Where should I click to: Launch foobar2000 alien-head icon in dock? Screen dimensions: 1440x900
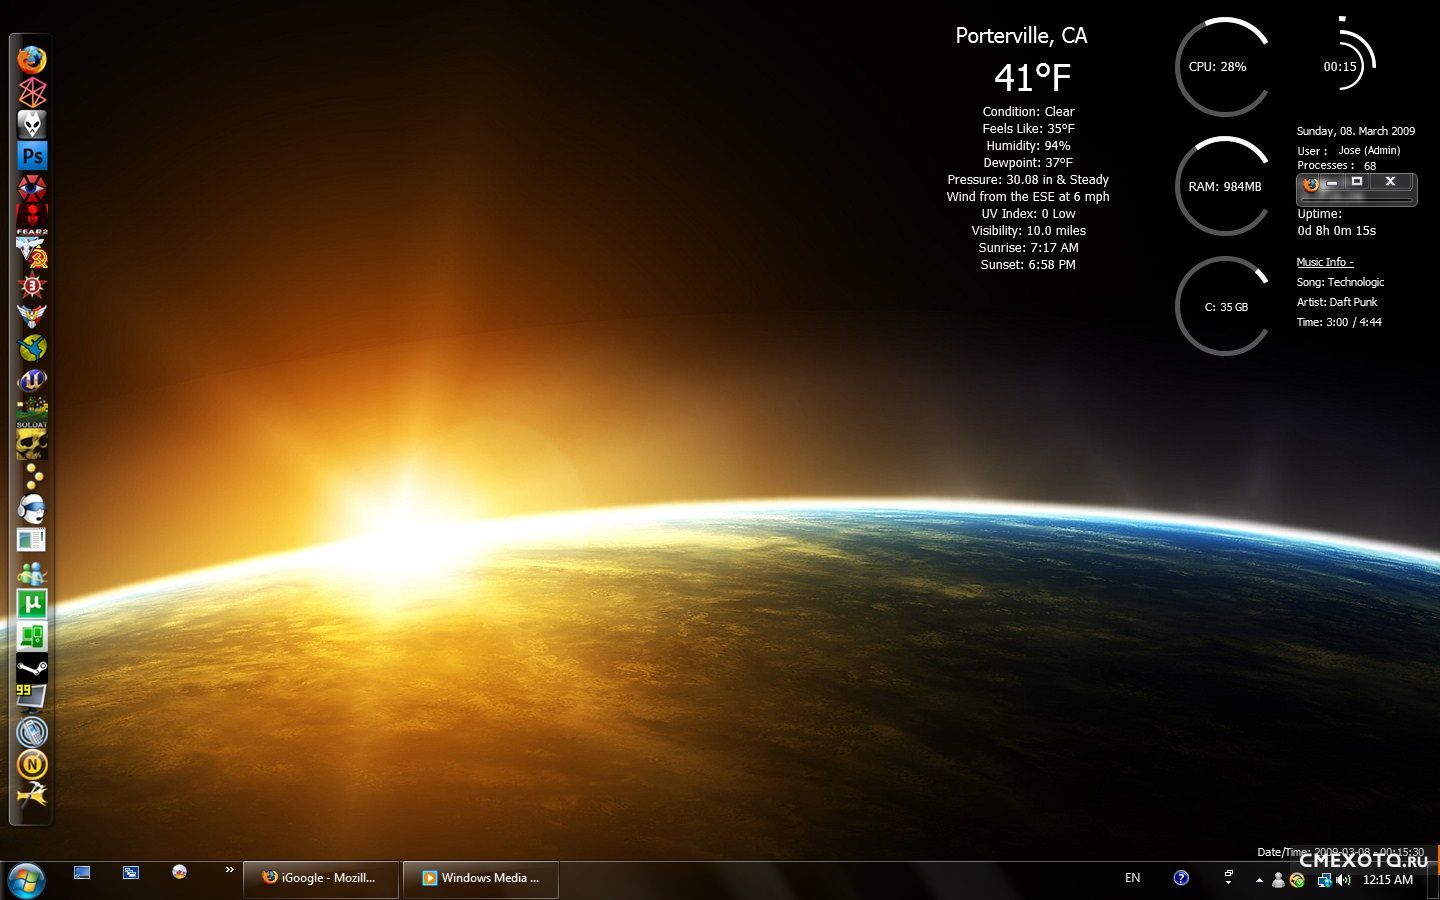[32, 124]
